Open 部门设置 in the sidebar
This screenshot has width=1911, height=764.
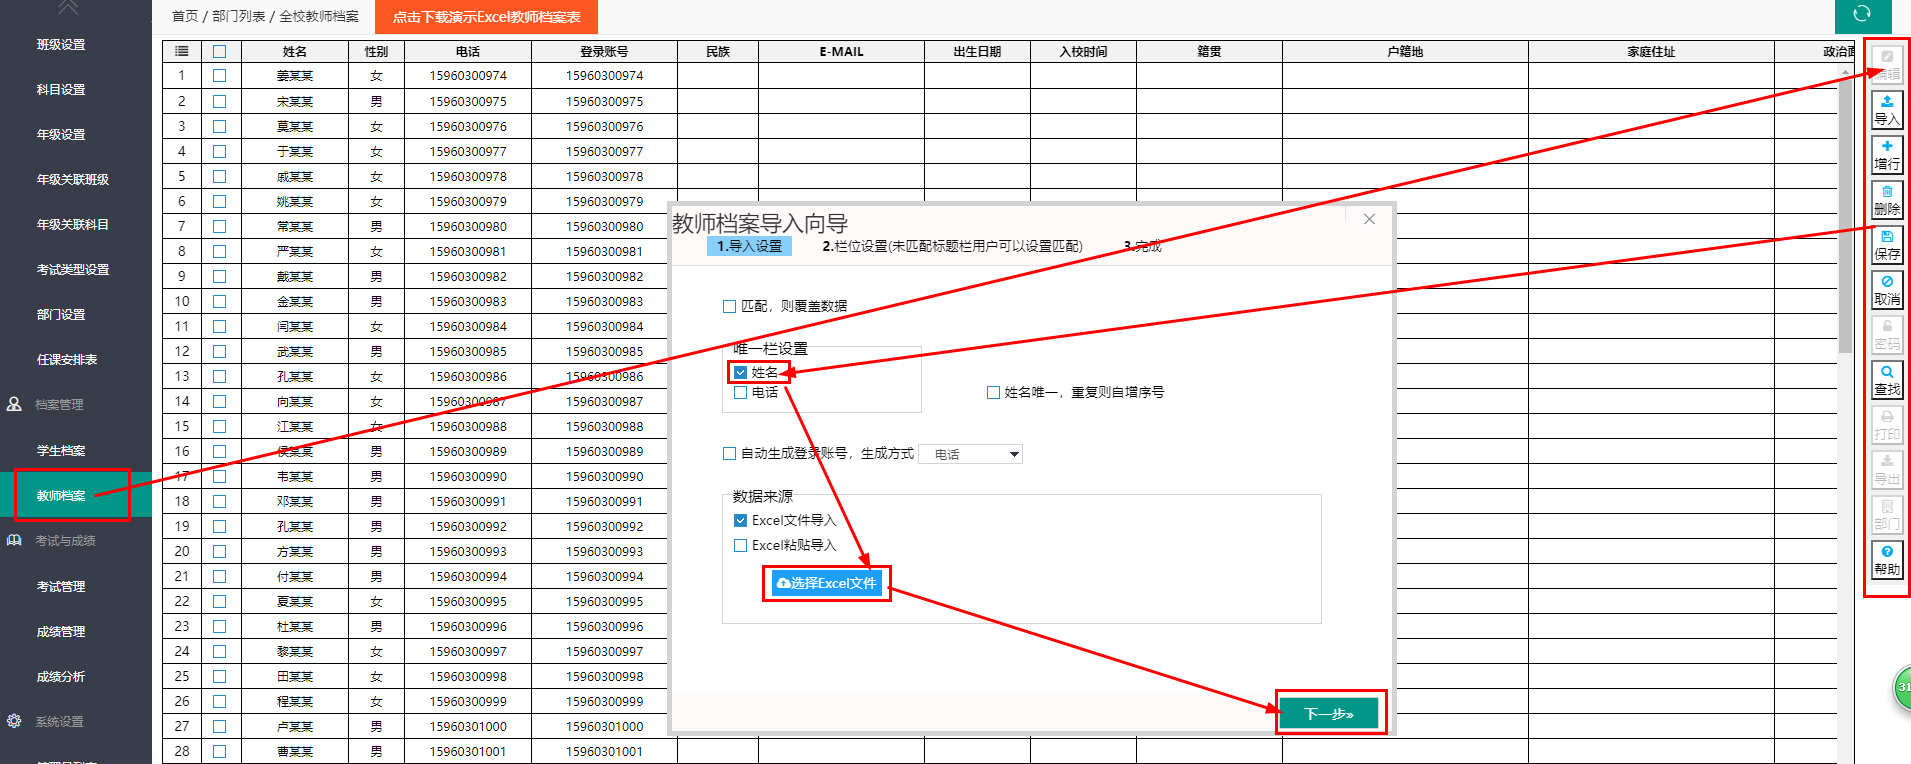pos(61,315)
